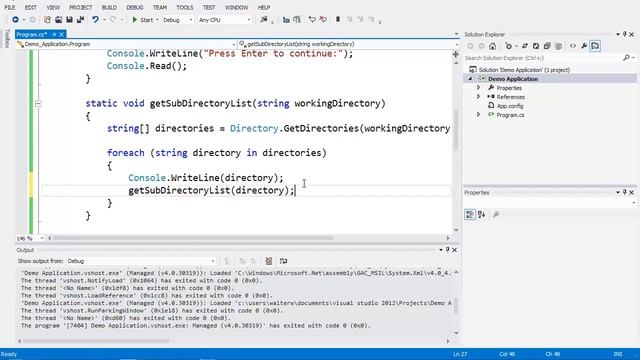The height and width of the screenshot is (360, 640).
Task: Click the Redo arrow icon
Action: coord(113,20)
